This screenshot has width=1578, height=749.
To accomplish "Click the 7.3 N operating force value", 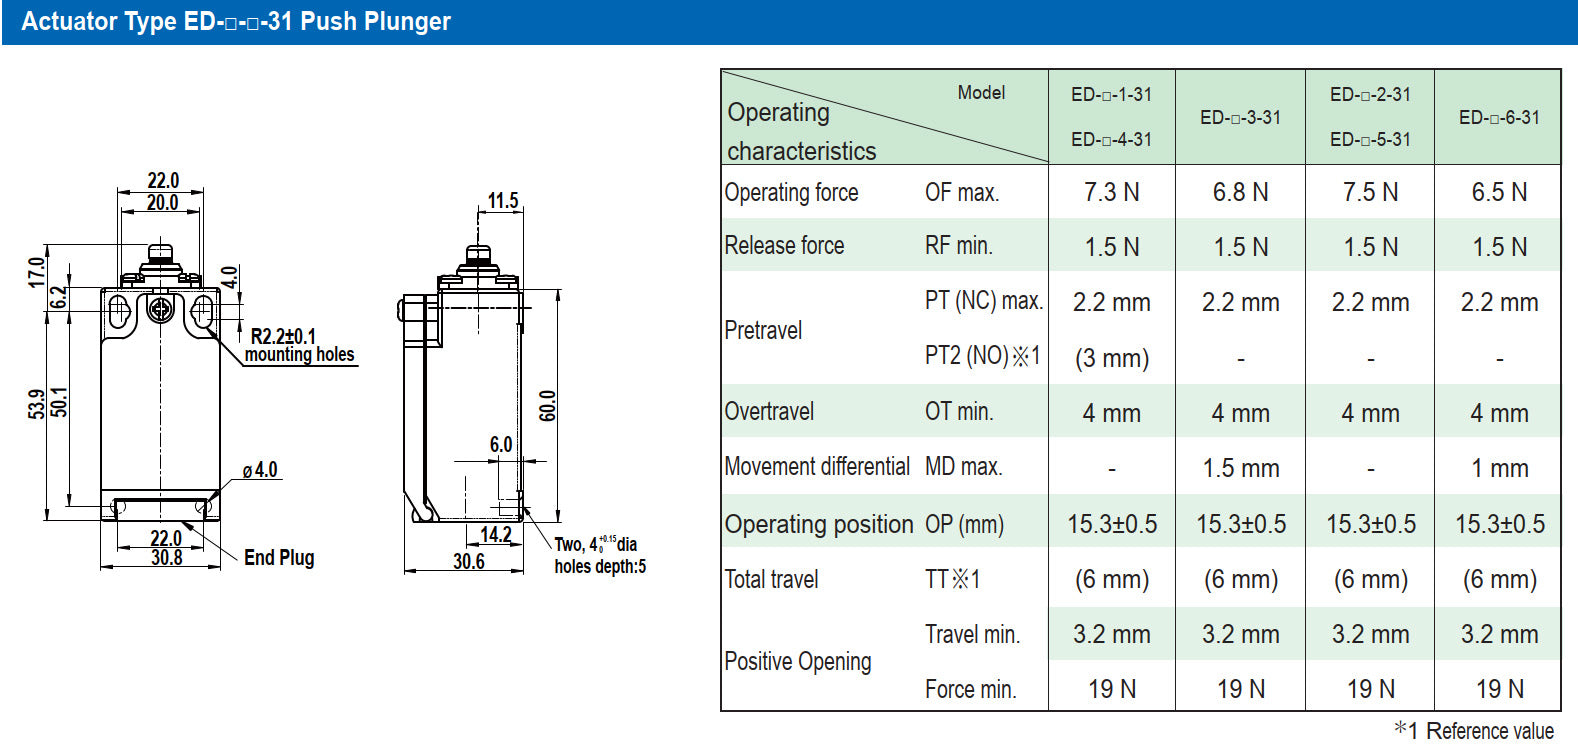I will coord(1111,192).
